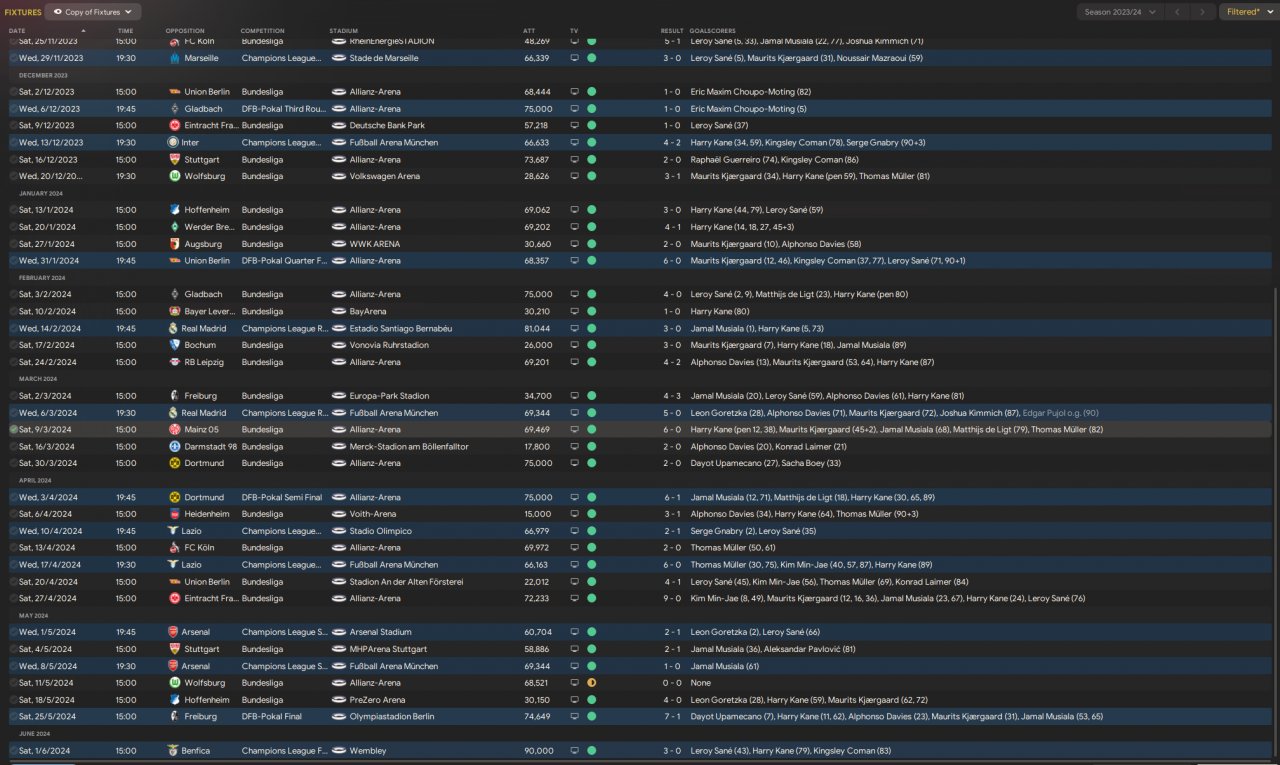Open the Darmstadt 98 opposition link
This screenshot has width=1280, height=765.
click(210, 446)
